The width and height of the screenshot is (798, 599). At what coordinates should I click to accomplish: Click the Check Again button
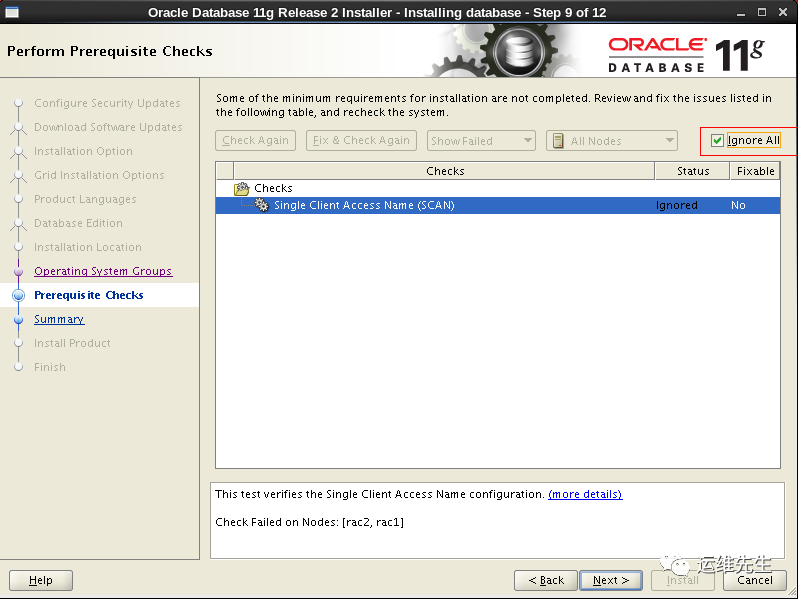coord(255,140)
